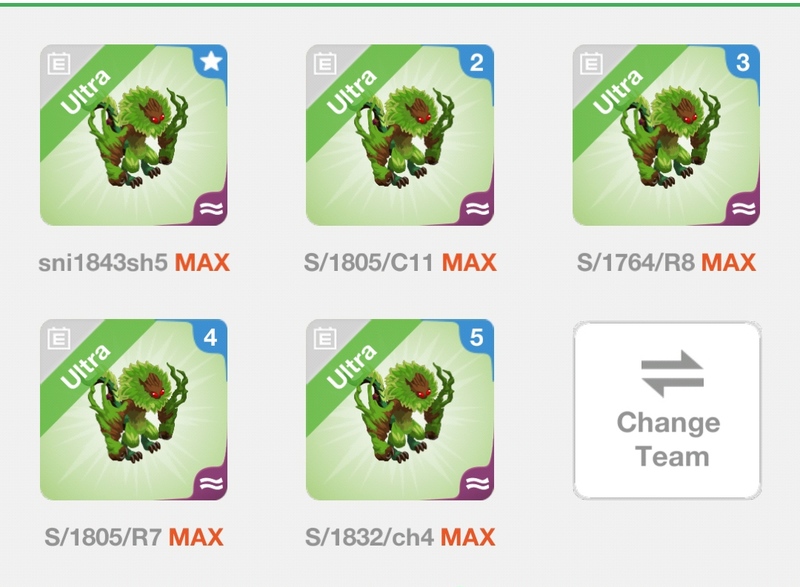Image resolution: width=800 pixels, height=587 pixels.
Task: Select the S/1764/R8 monster card
Action: click(x=666, y=135)
